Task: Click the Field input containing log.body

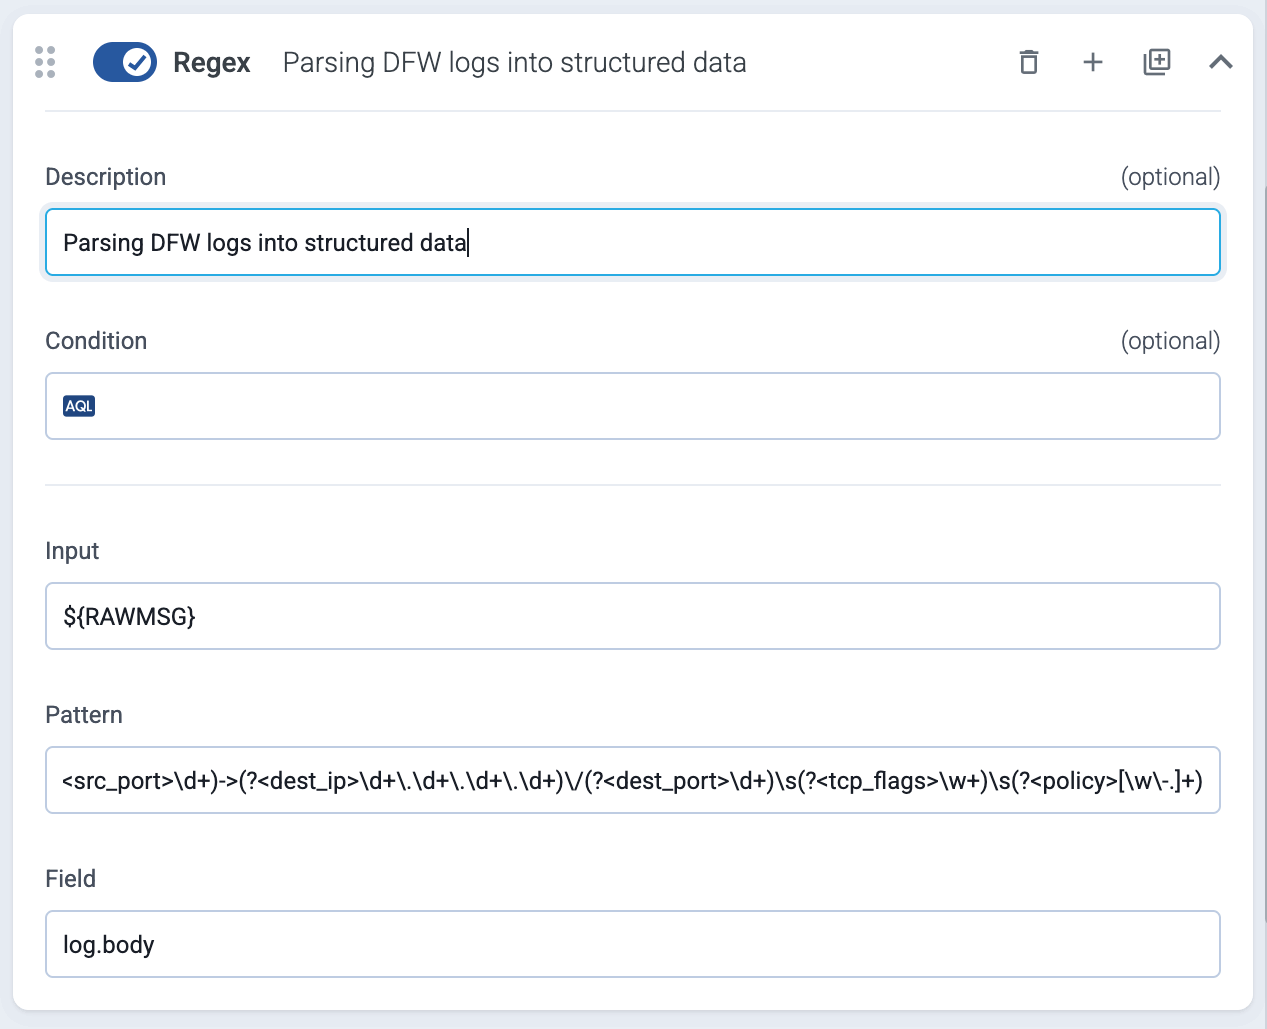Action: [x=633, y=944]
